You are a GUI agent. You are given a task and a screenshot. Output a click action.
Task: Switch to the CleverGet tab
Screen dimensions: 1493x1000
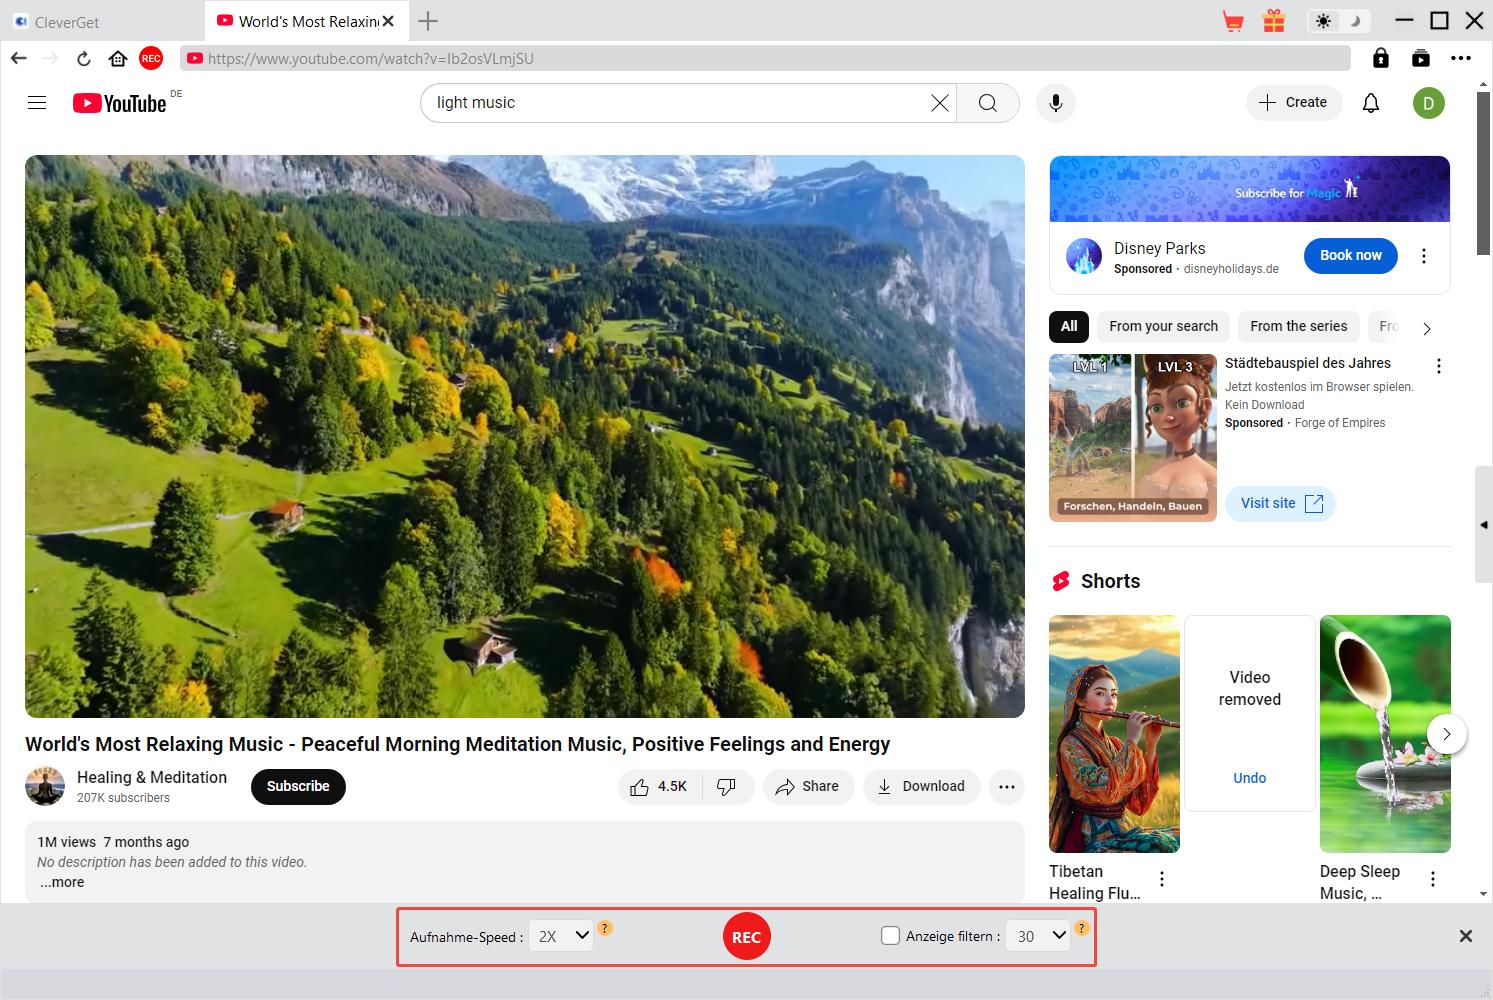pos(67,22)
